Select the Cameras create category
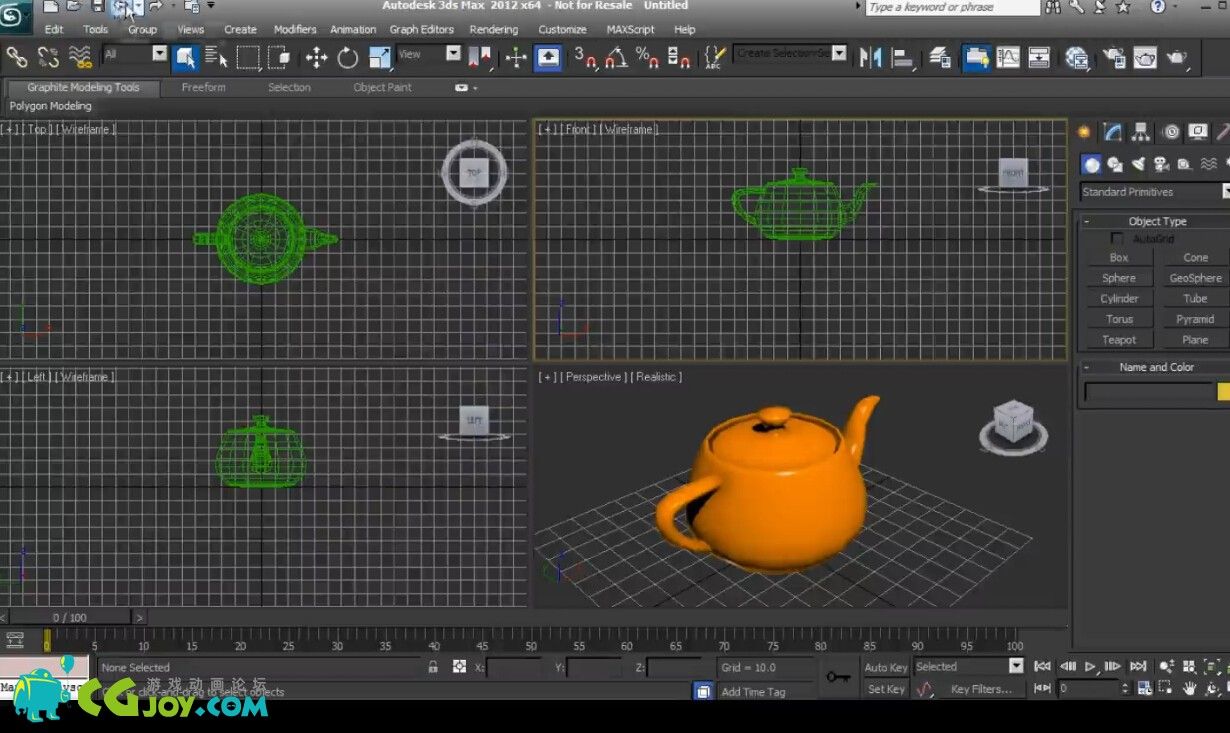Screen dimensions: 1230x733 (1161, 164)
